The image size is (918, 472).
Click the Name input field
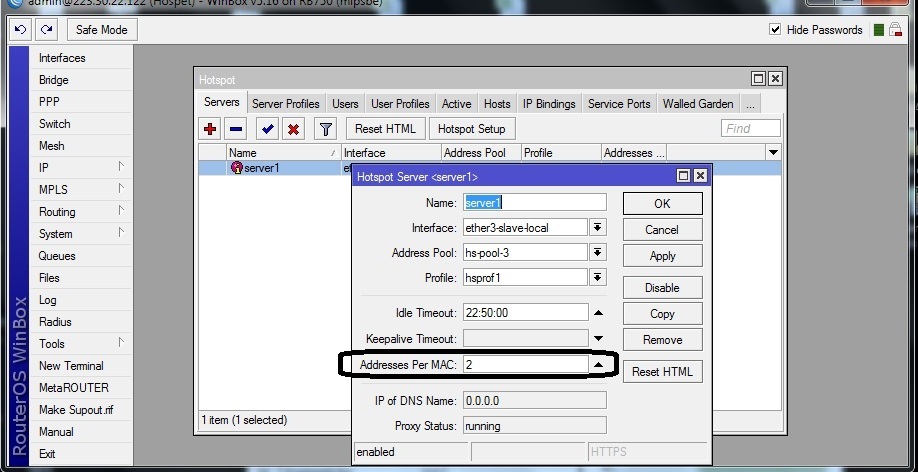coord(535,203)
